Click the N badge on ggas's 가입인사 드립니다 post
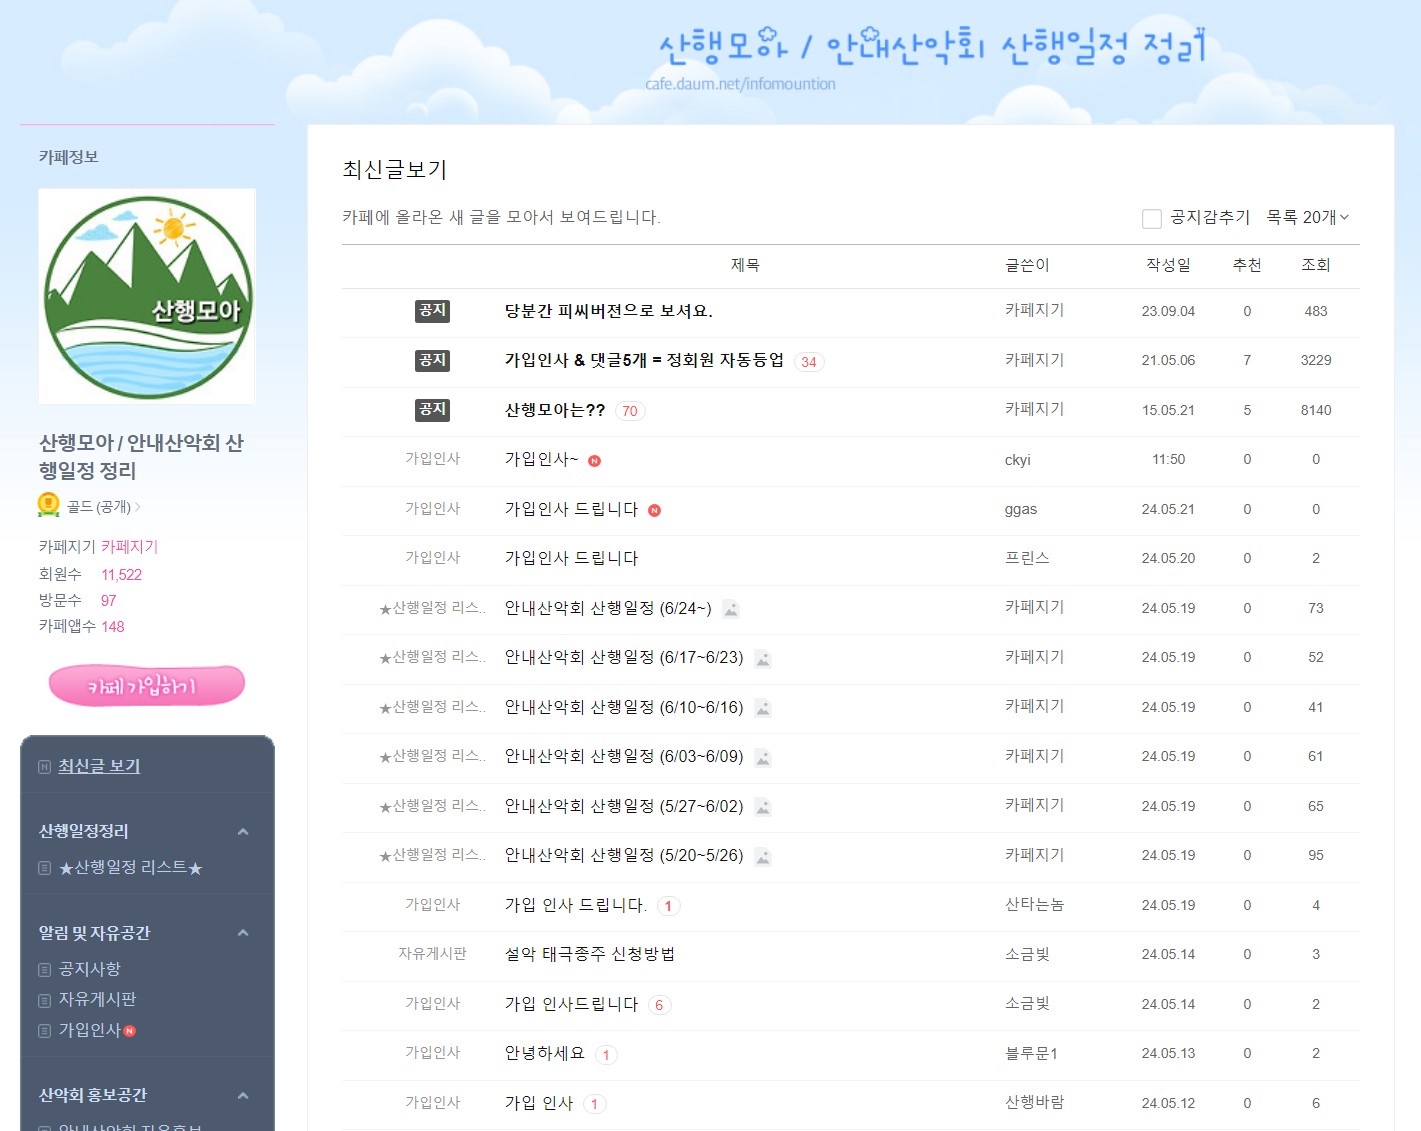Screen dimensions: 1421x1131 coord(655,509)
